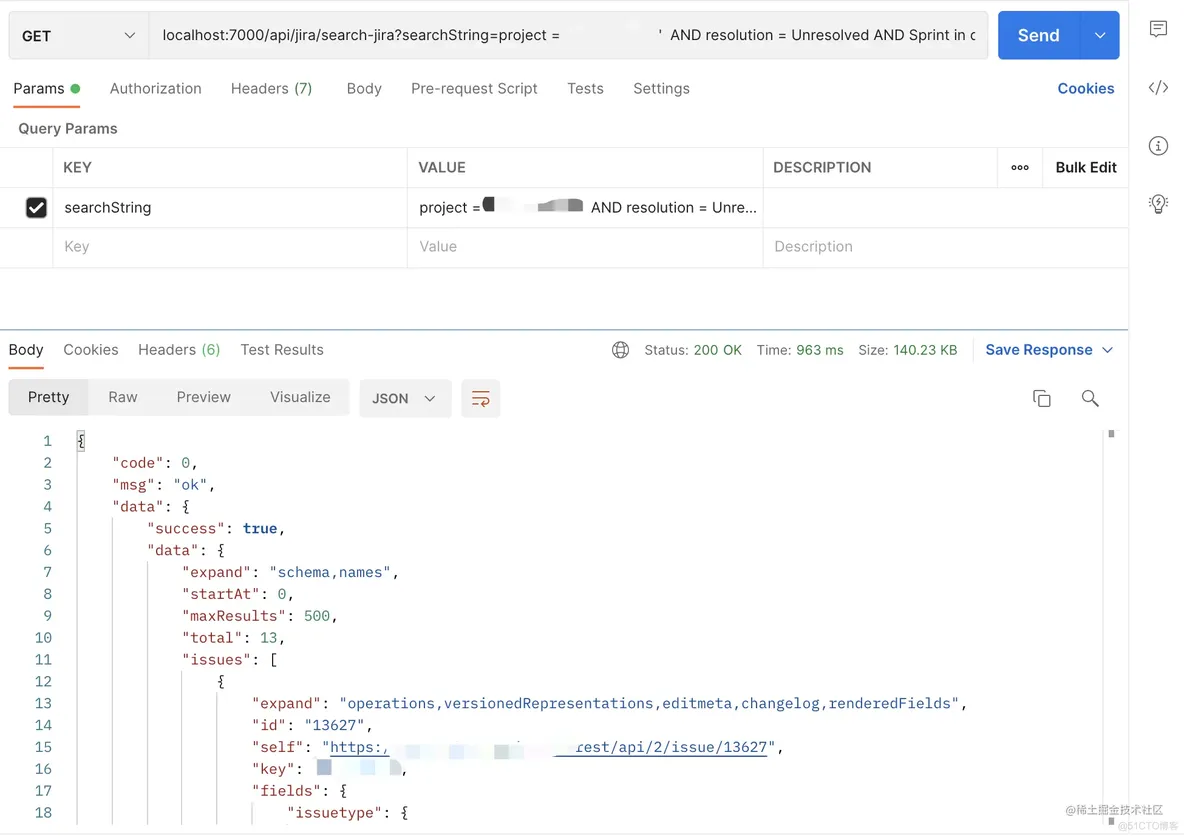Viewport: 1184px width, 837px height.
Task: Select the Pretty view
Action: pos(48,397)
